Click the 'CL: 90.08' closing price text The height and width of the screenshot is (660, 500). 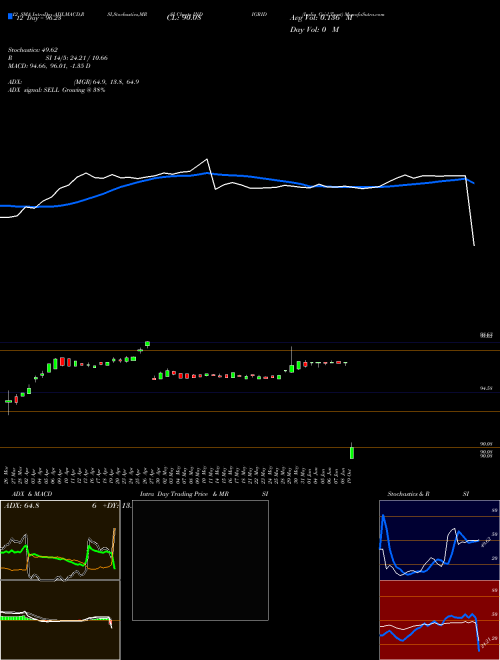[184, 18]
